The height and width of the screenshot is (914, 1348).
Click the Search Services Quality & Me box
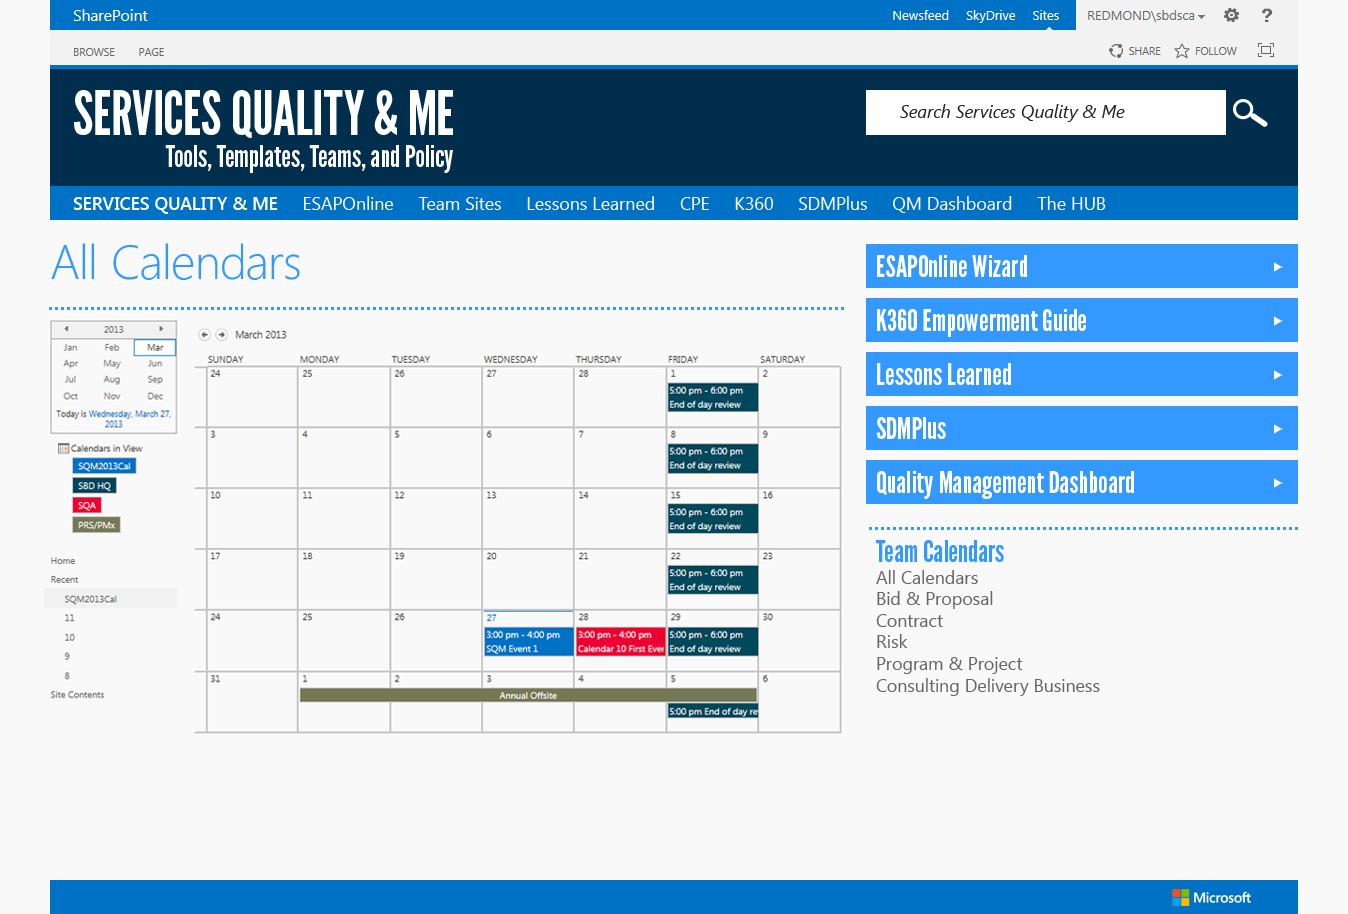point(1045,112)
